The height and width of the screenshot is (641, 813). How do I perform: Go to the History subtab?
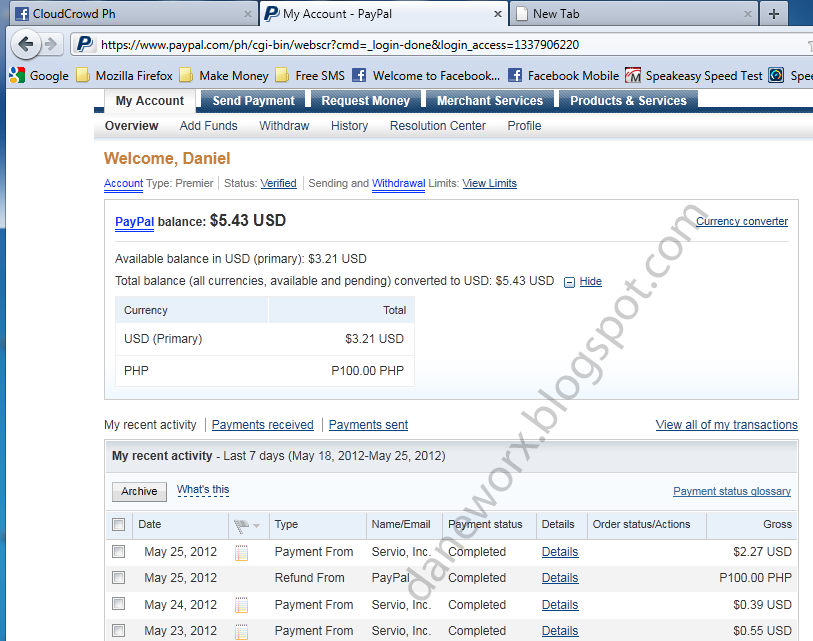[349, 126]
